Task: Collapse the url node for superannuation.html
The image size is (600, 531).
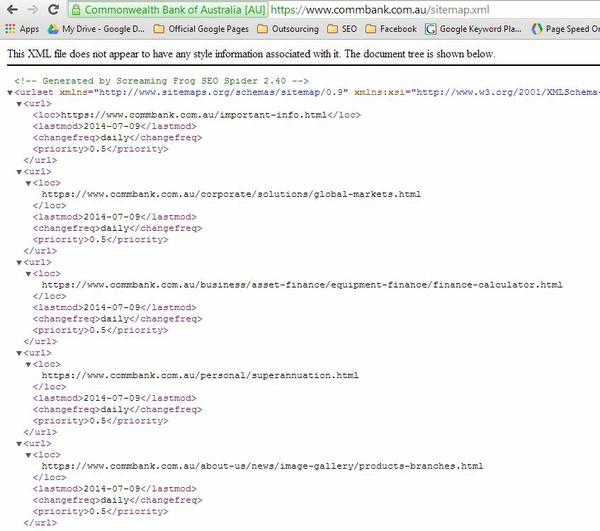Action: [x=19, y=353]
